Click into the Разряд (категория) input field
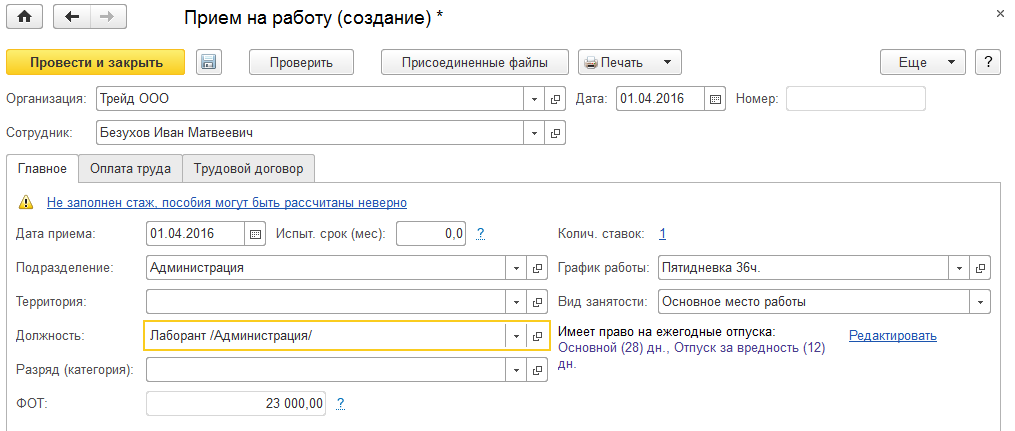 click(x=325, y=370)
